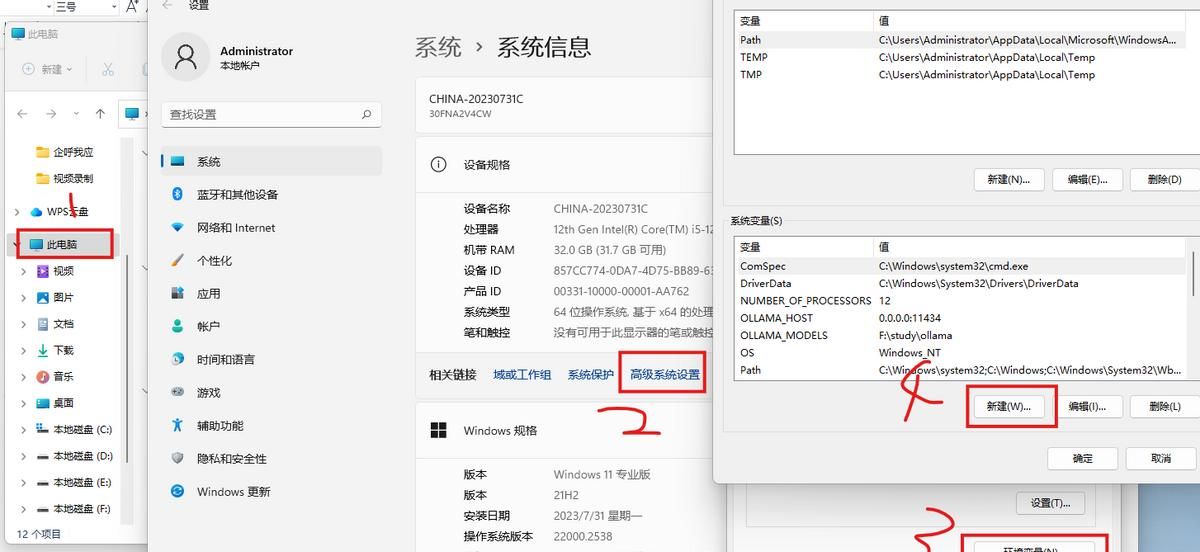
Task: Open 个性化 settings page
Action: 214,260
